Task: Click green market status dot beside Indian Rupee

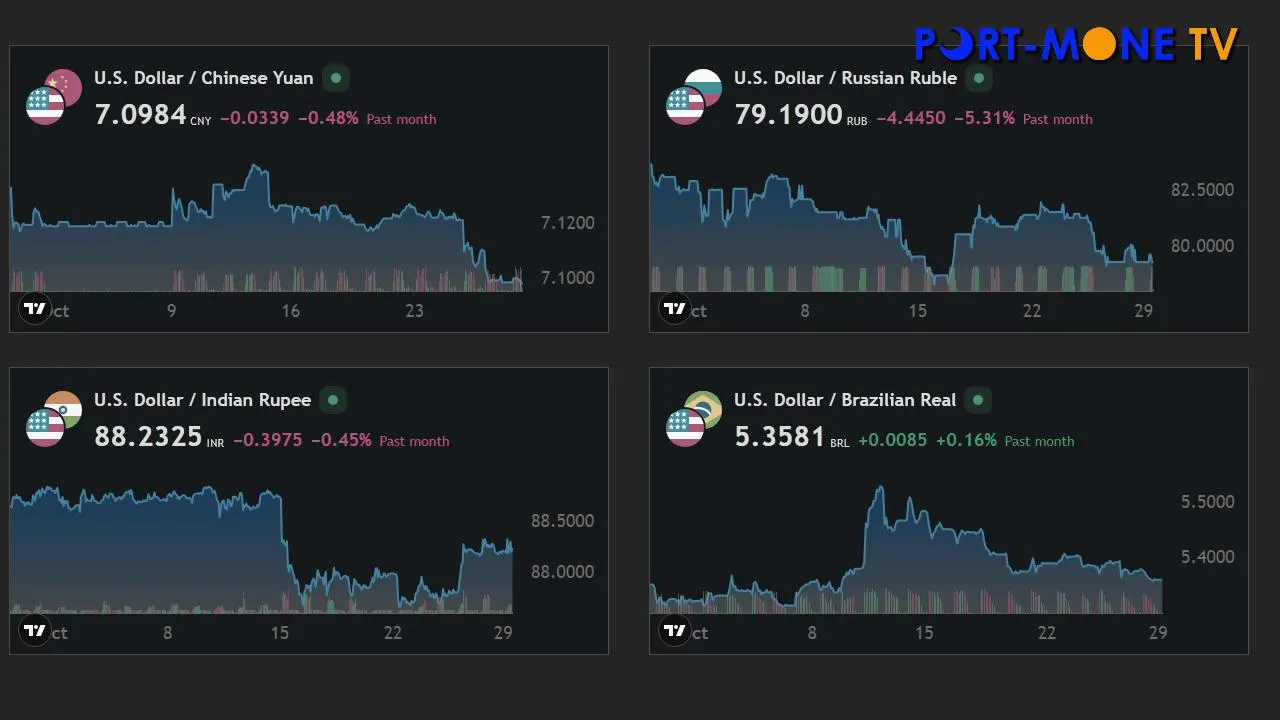Action: (333, 400)
